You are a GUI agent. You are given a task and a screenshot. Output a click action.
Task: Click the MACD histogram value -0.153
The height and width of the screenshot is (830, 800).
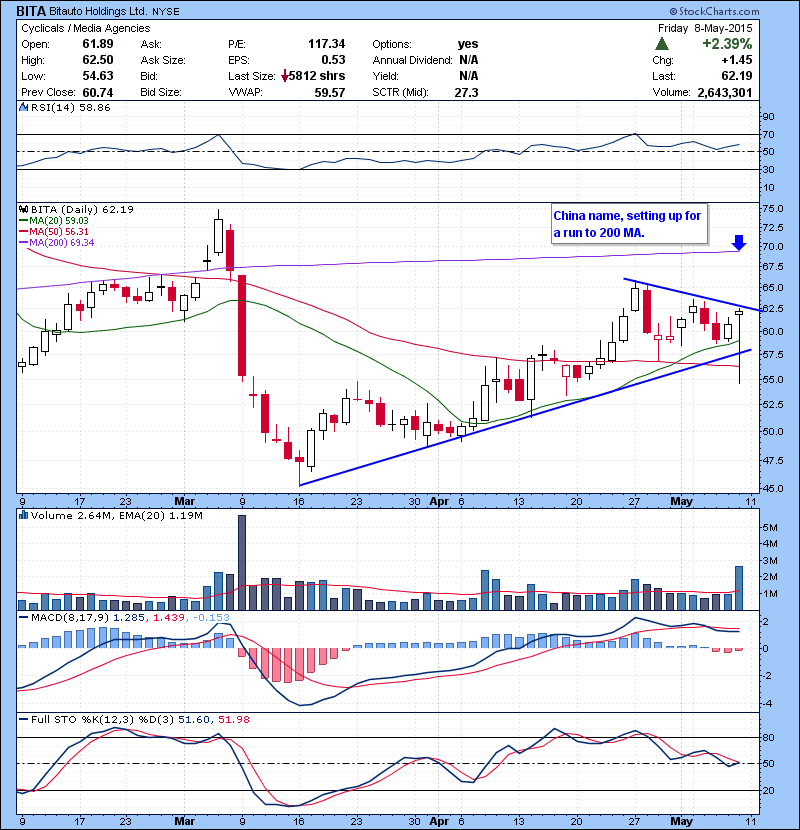point(211,617)
